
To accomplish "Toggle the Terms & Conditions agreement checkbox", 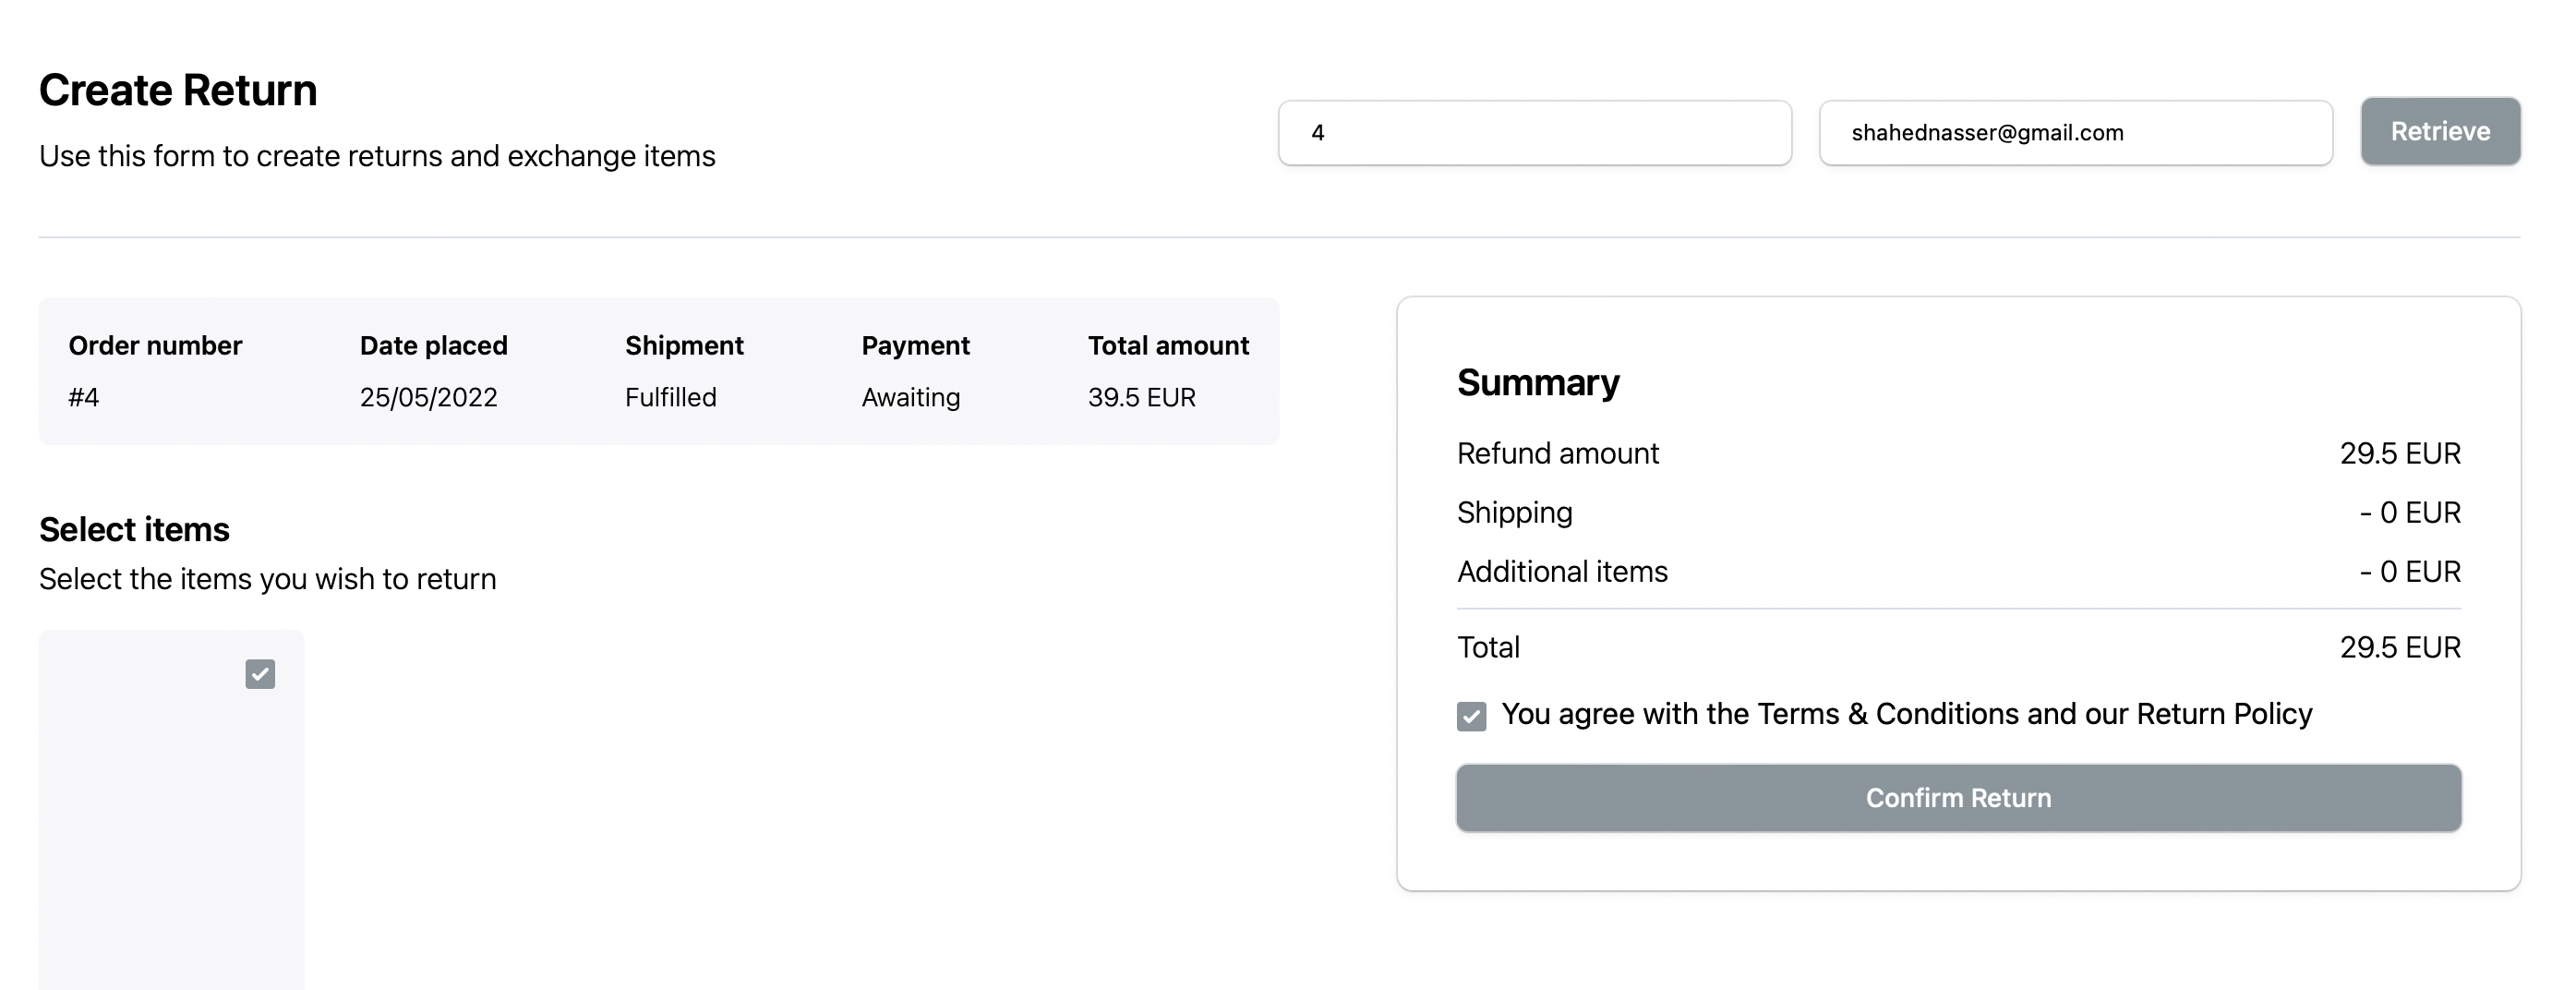I will (1471, 716).
